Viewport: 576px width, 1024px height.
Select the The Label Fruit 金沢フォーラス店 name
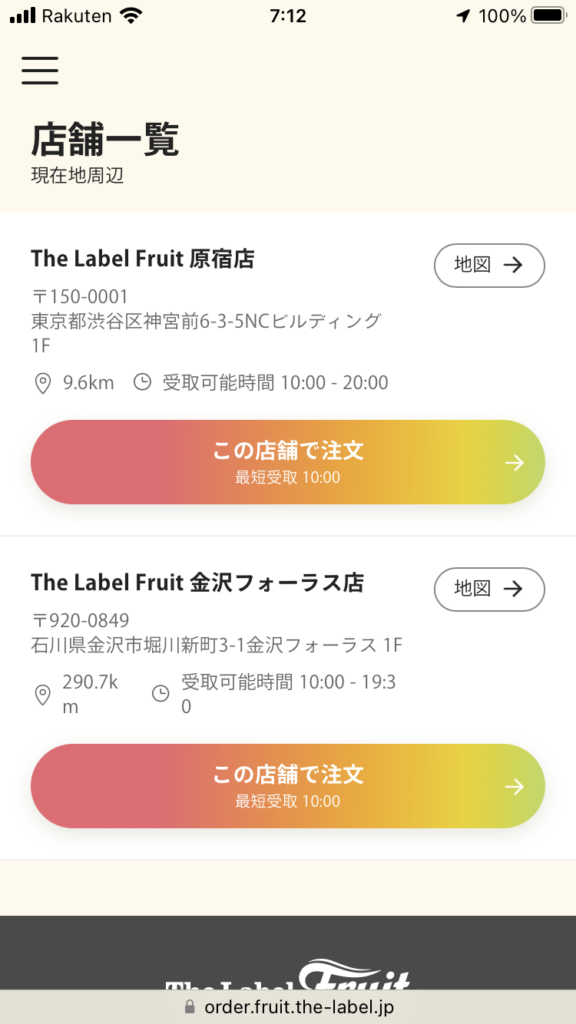click(197, 583)
